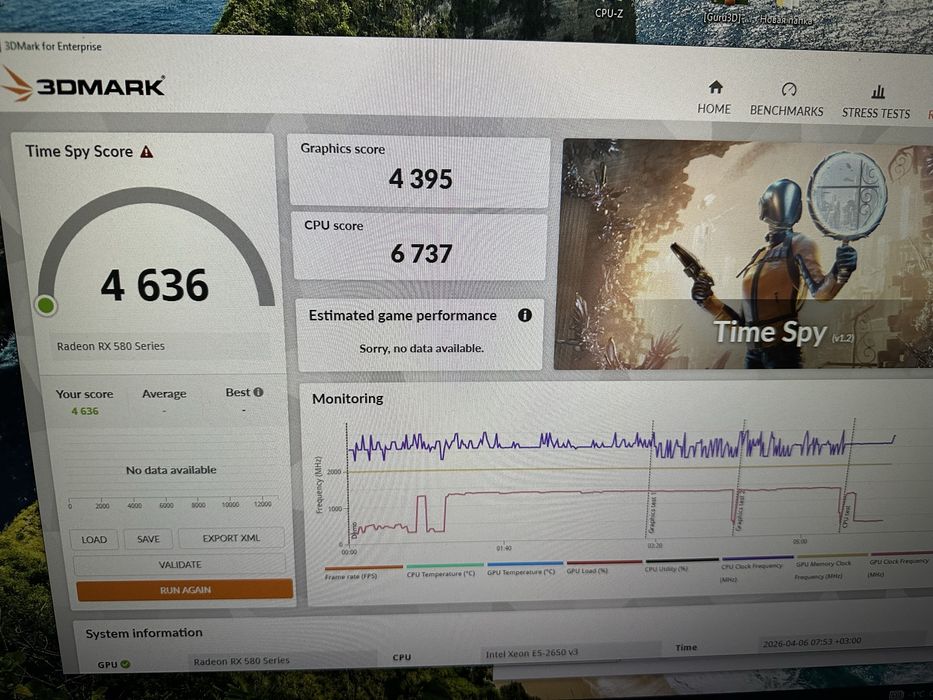The width and height of the screenshot is (933, 700).
Task: Click the 'No data available' text in score chart
Action: (171, 470)
